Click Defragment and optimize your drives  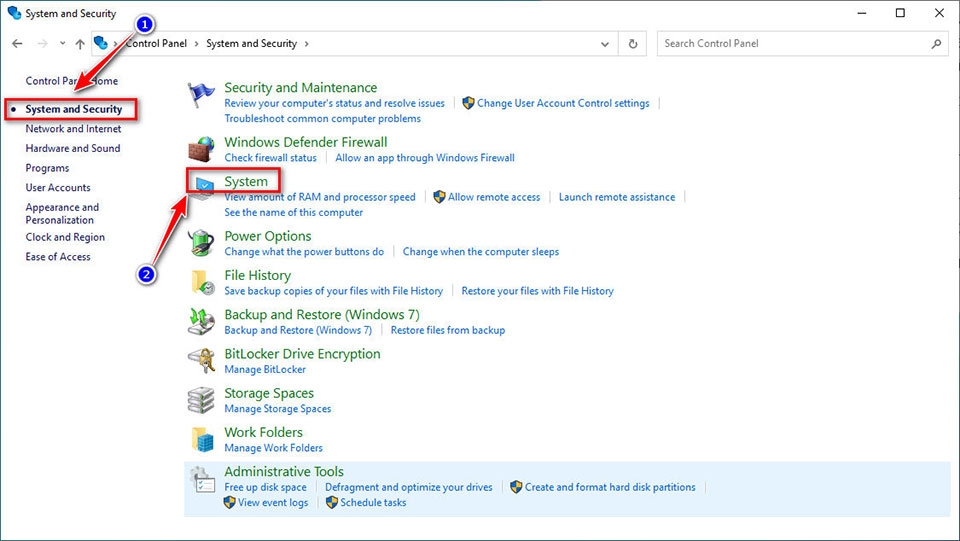tap(409, 487)
